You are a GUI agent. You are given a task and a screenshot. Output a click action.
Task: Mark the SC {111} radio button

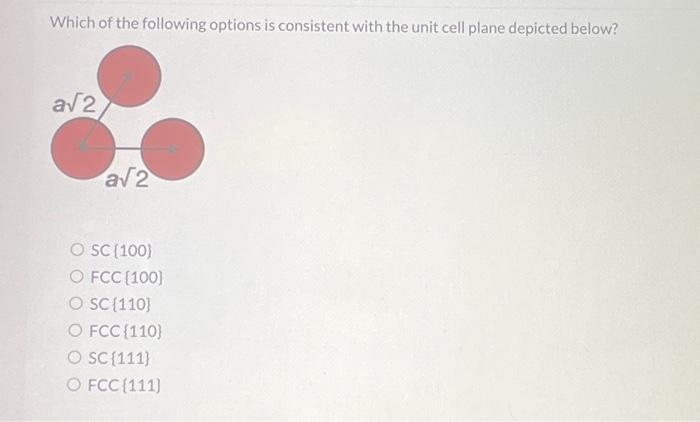(75, 358)
